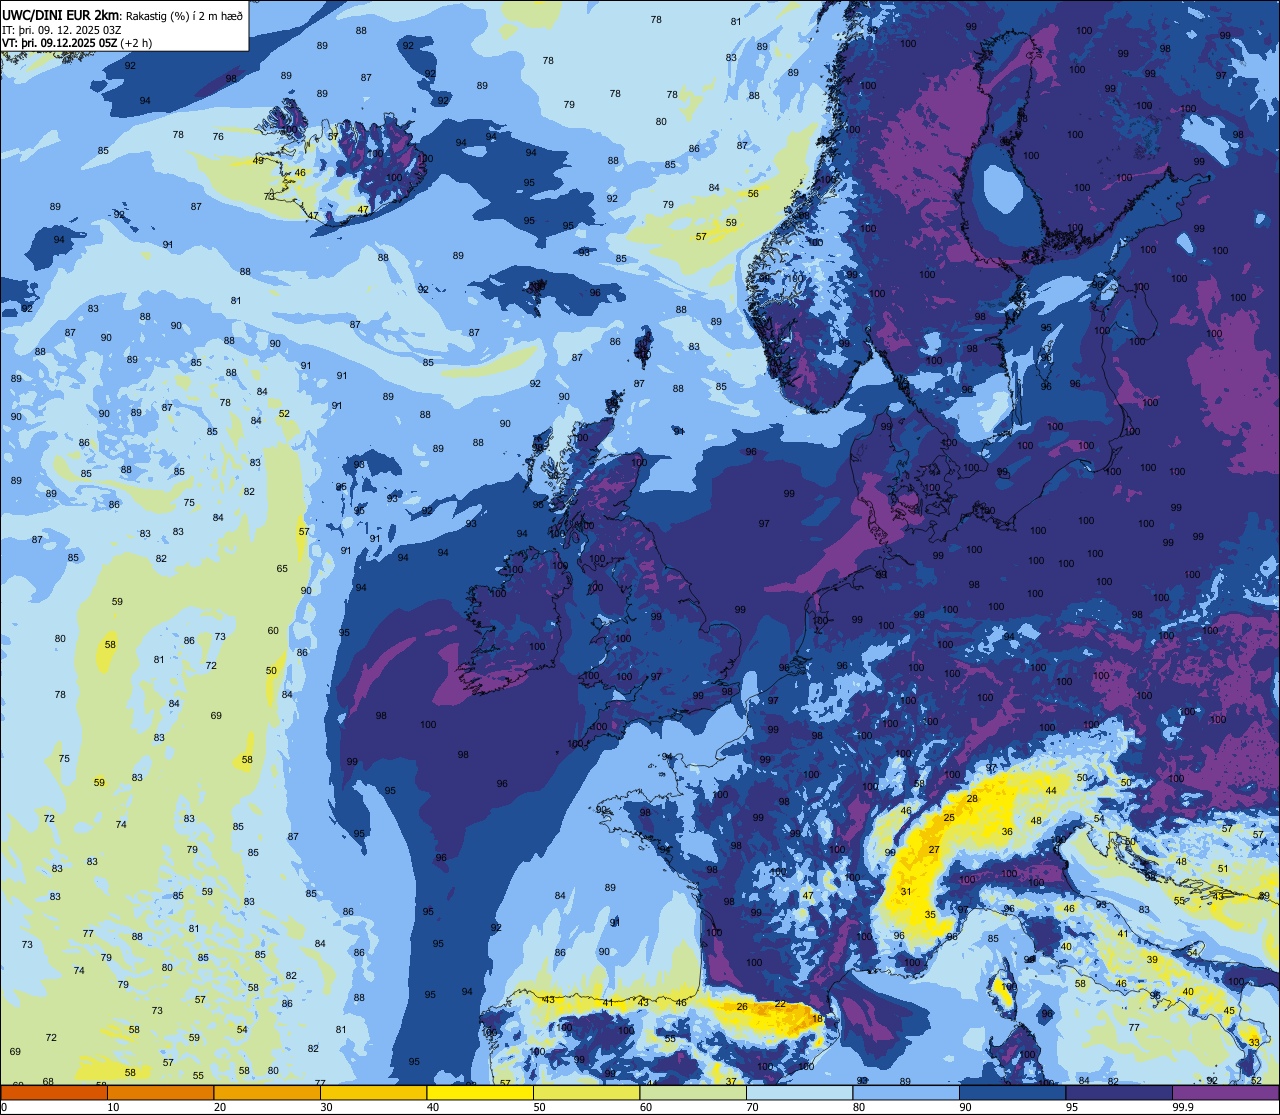Click the map title "UWC/DINI EUR 2km"
Image resolution: width=1280 pixels, height=1115 pixels.
[x=60, y=15]
